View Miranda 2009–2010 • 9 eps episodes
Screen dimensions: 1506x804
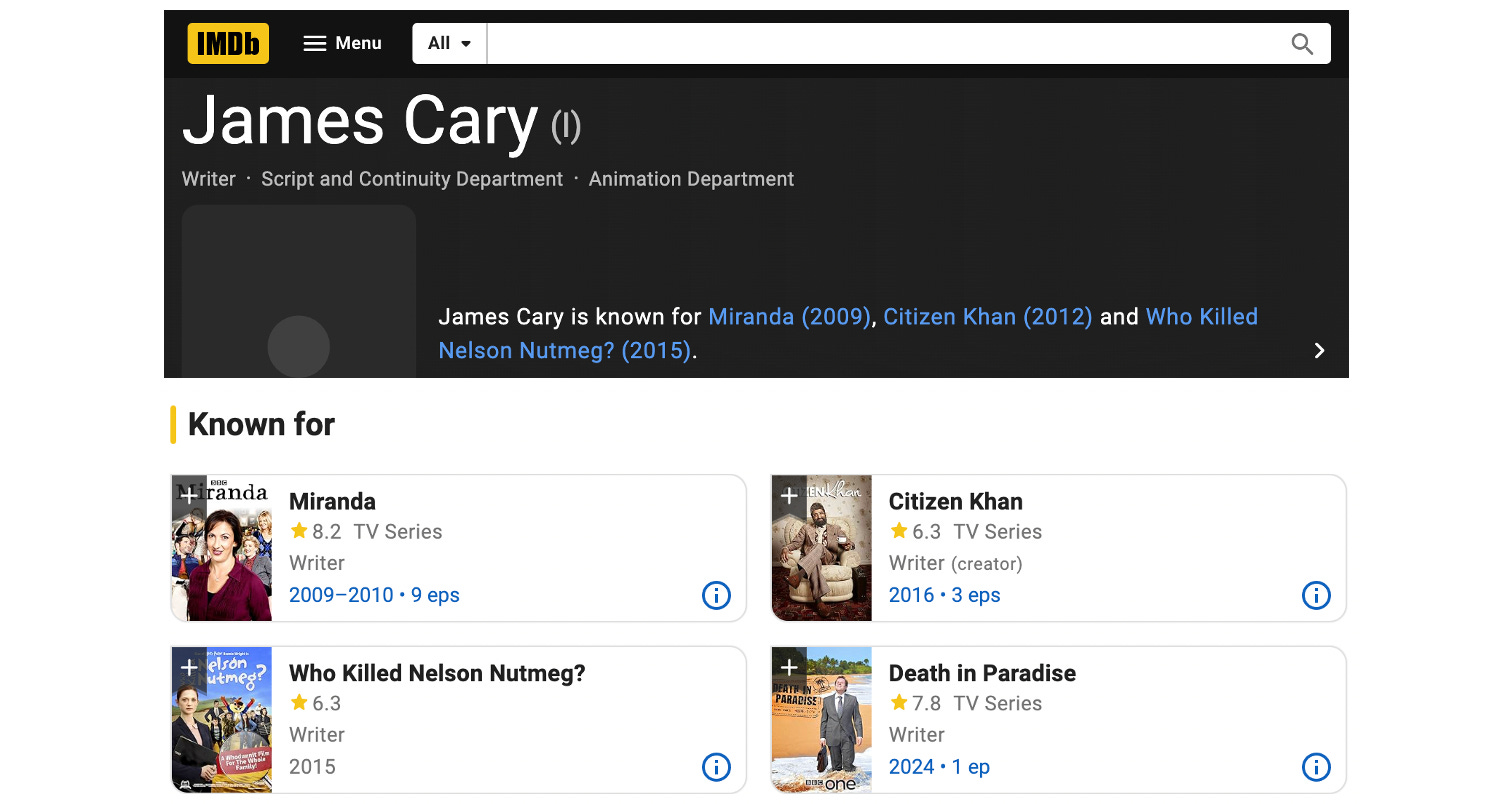click(x=374, y=595)
